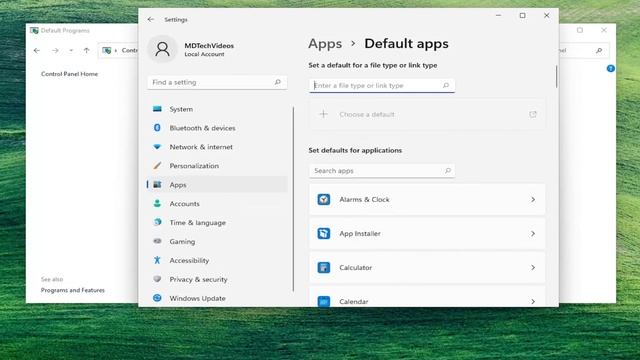Click the Apps icon in sidebar
The height and width of the screenshot is (360, 640).
point(157,184)
